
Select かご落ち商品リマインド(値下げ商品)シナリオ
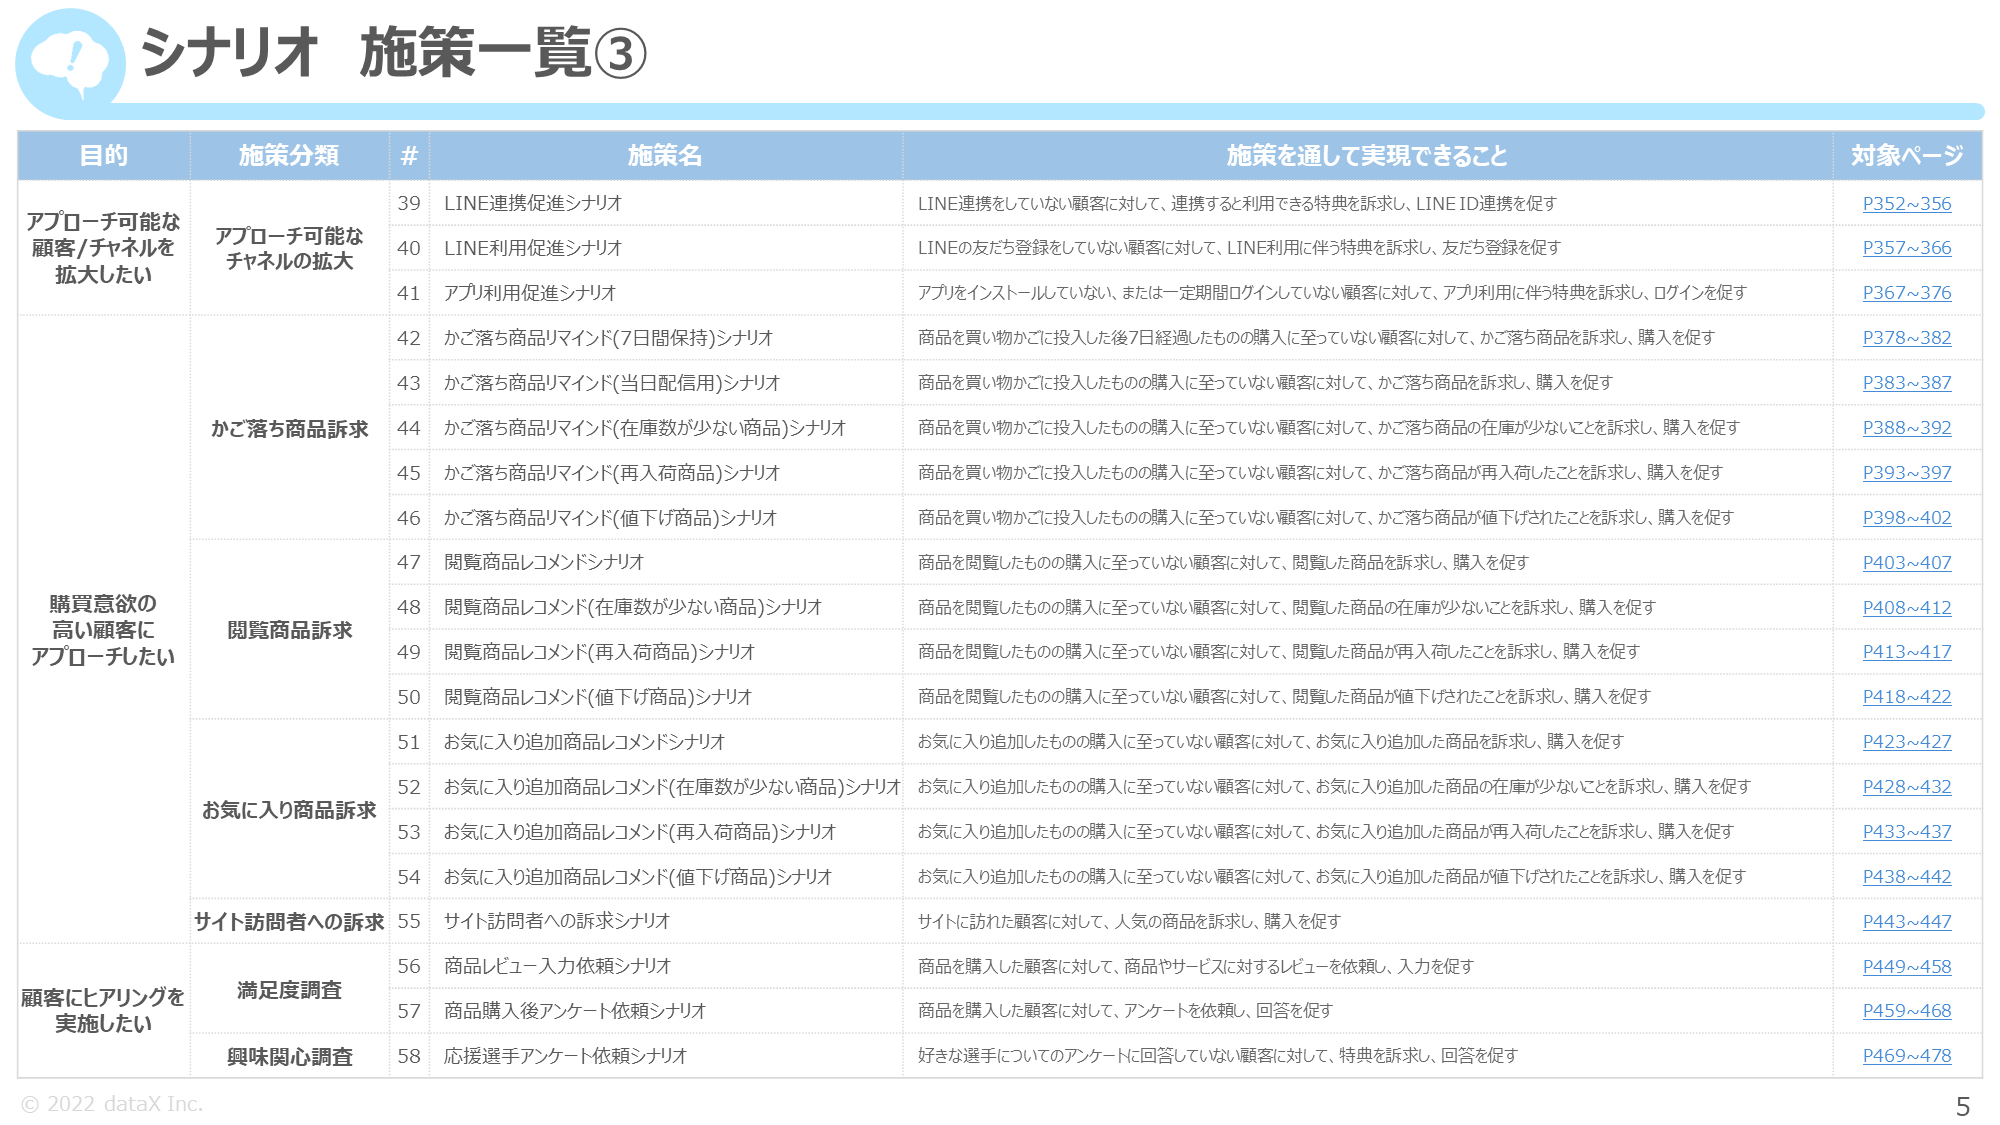[x=610, y=518]
